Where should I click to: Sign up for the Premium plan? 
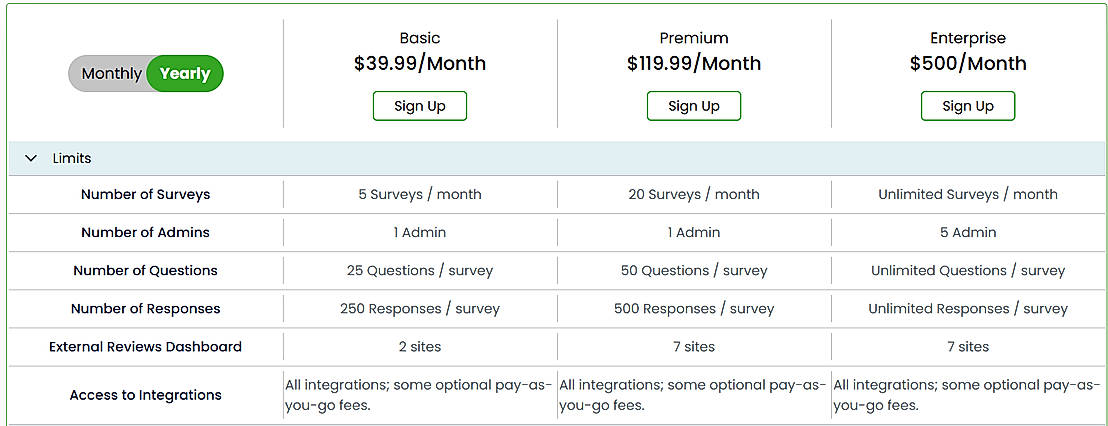pyautogui.click(x=694, y=106)
